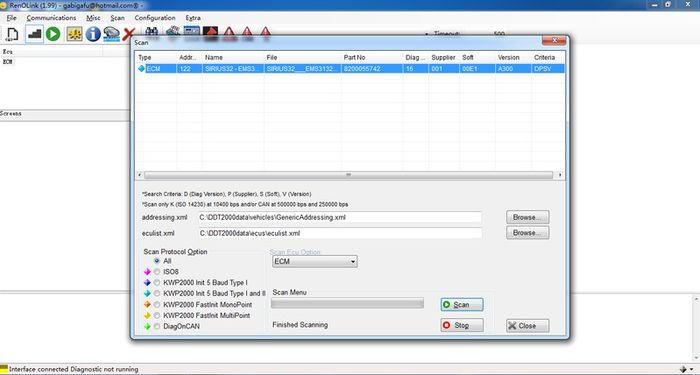Click Browse button next to addressing.xml
The image size is (700, 375).
[528, 217]
